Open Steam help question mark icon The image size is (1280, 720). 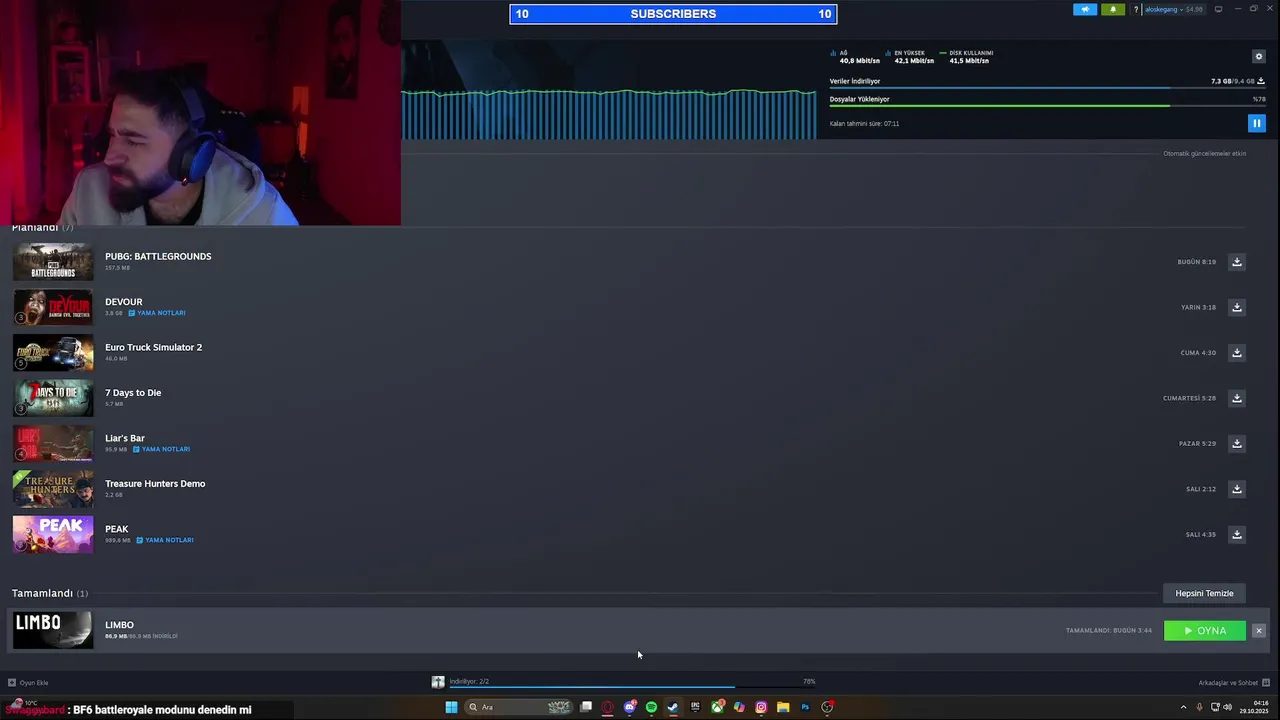click(x=1136, y=9)
